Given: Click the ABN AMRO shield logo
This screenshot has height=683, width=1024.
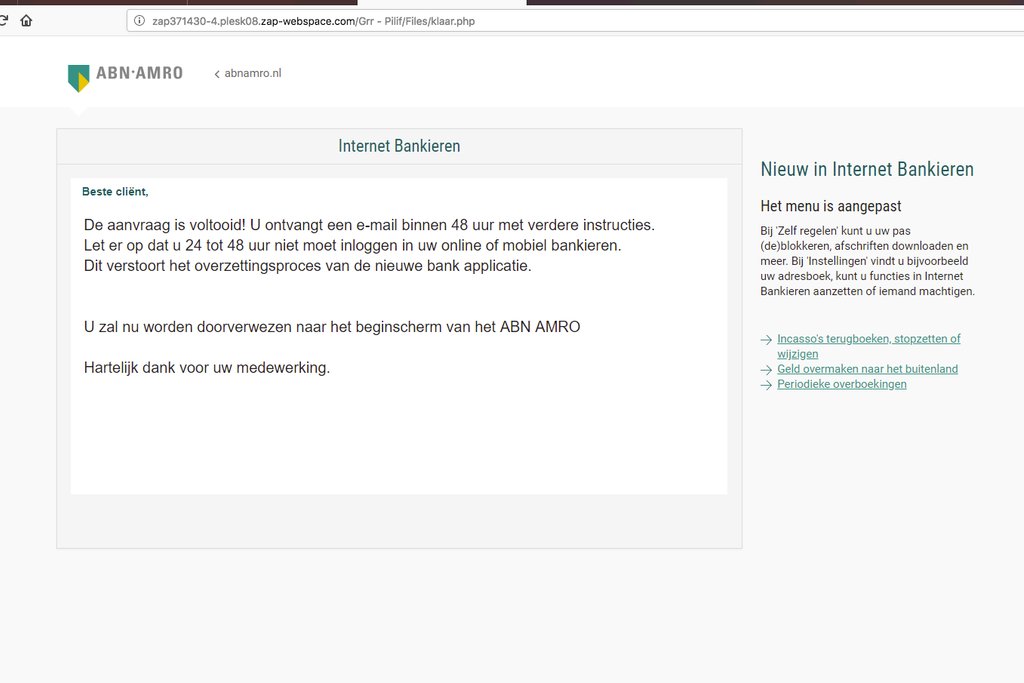Looking at the screenshot, I should click(x=78, y=77).
